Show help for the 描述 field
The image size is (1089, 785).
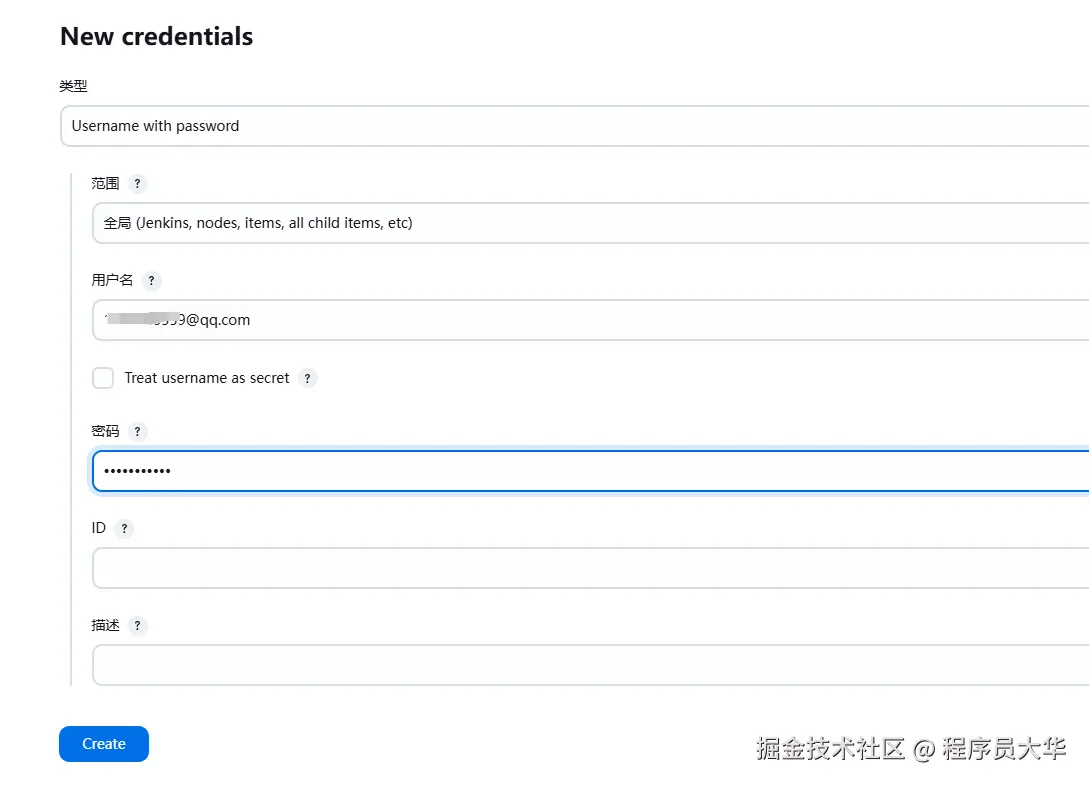[138, 626]
